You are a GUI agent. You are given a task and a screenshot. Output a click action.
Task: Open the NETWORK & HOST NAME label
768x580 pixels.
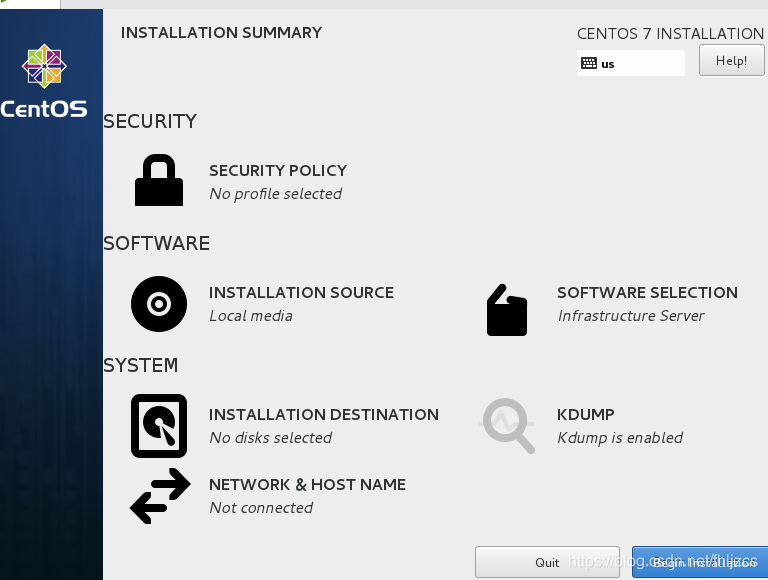click(308, 484)
